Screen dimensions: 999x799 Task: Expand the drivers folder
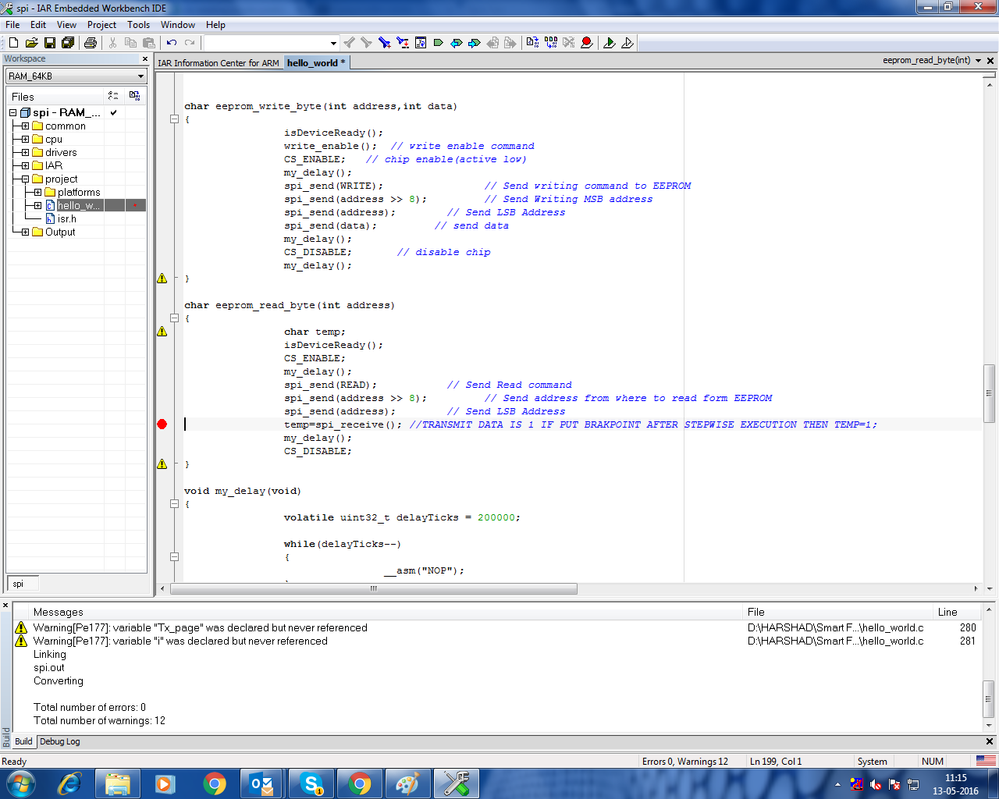pyautogui.click(x=25, y=152)
